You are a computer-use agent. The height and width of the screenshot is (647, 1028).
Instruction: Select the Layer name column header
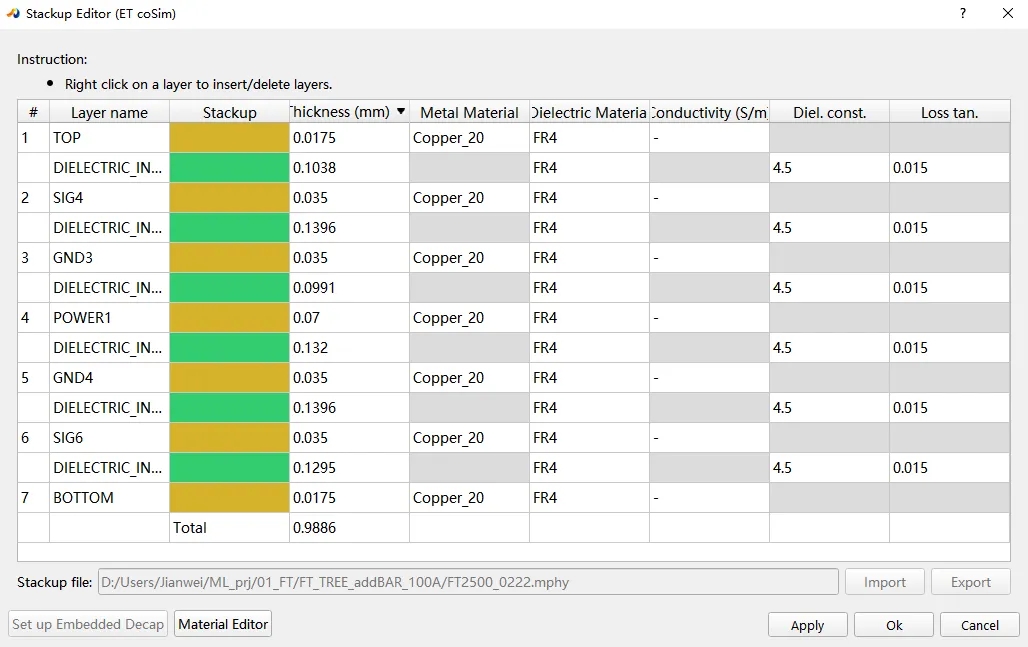coord(109,112)
